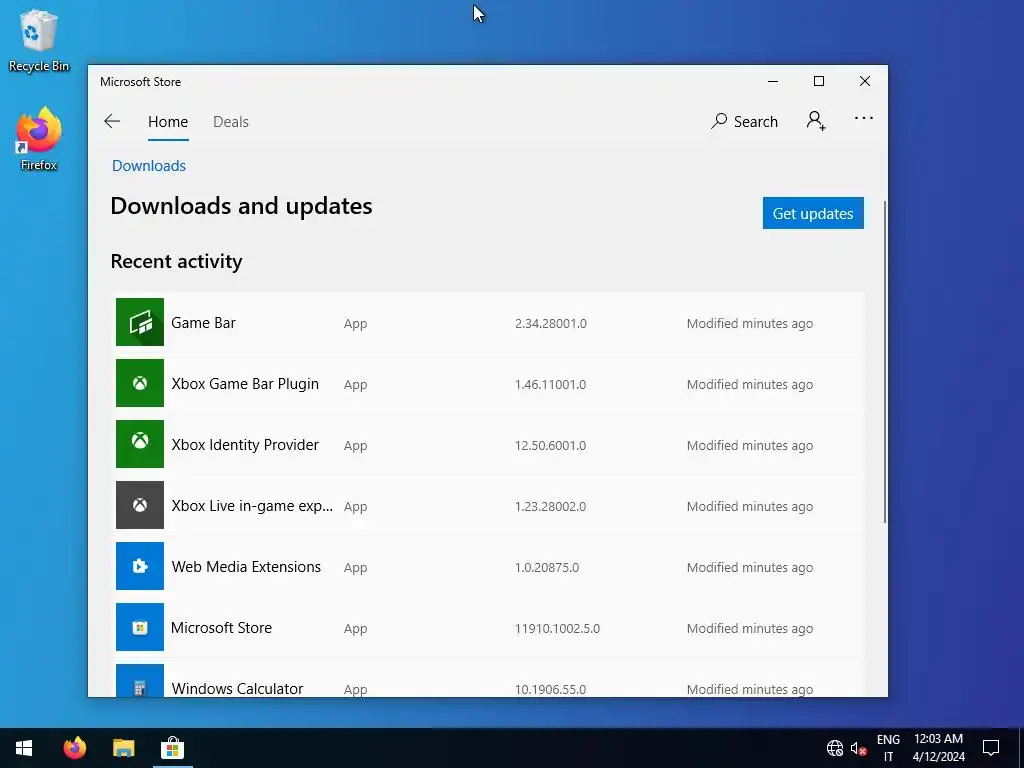Open the sign-in account icon
The height and width of the screenshot is (768, 1024).
(x=816, y=121)
